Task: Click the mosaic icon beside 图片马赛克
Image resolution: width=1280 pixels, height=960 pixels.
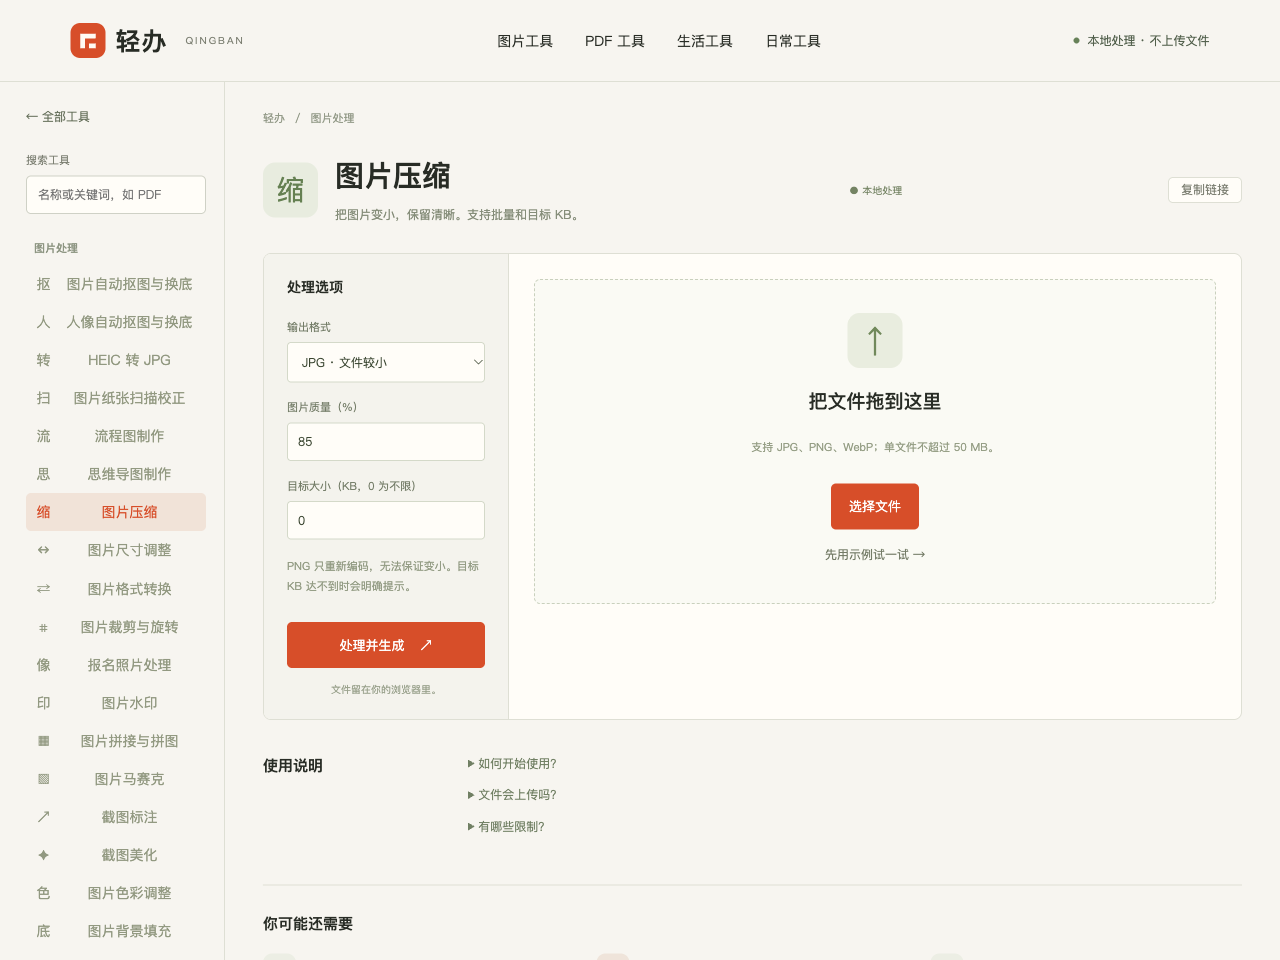Action: coord(43,779)
